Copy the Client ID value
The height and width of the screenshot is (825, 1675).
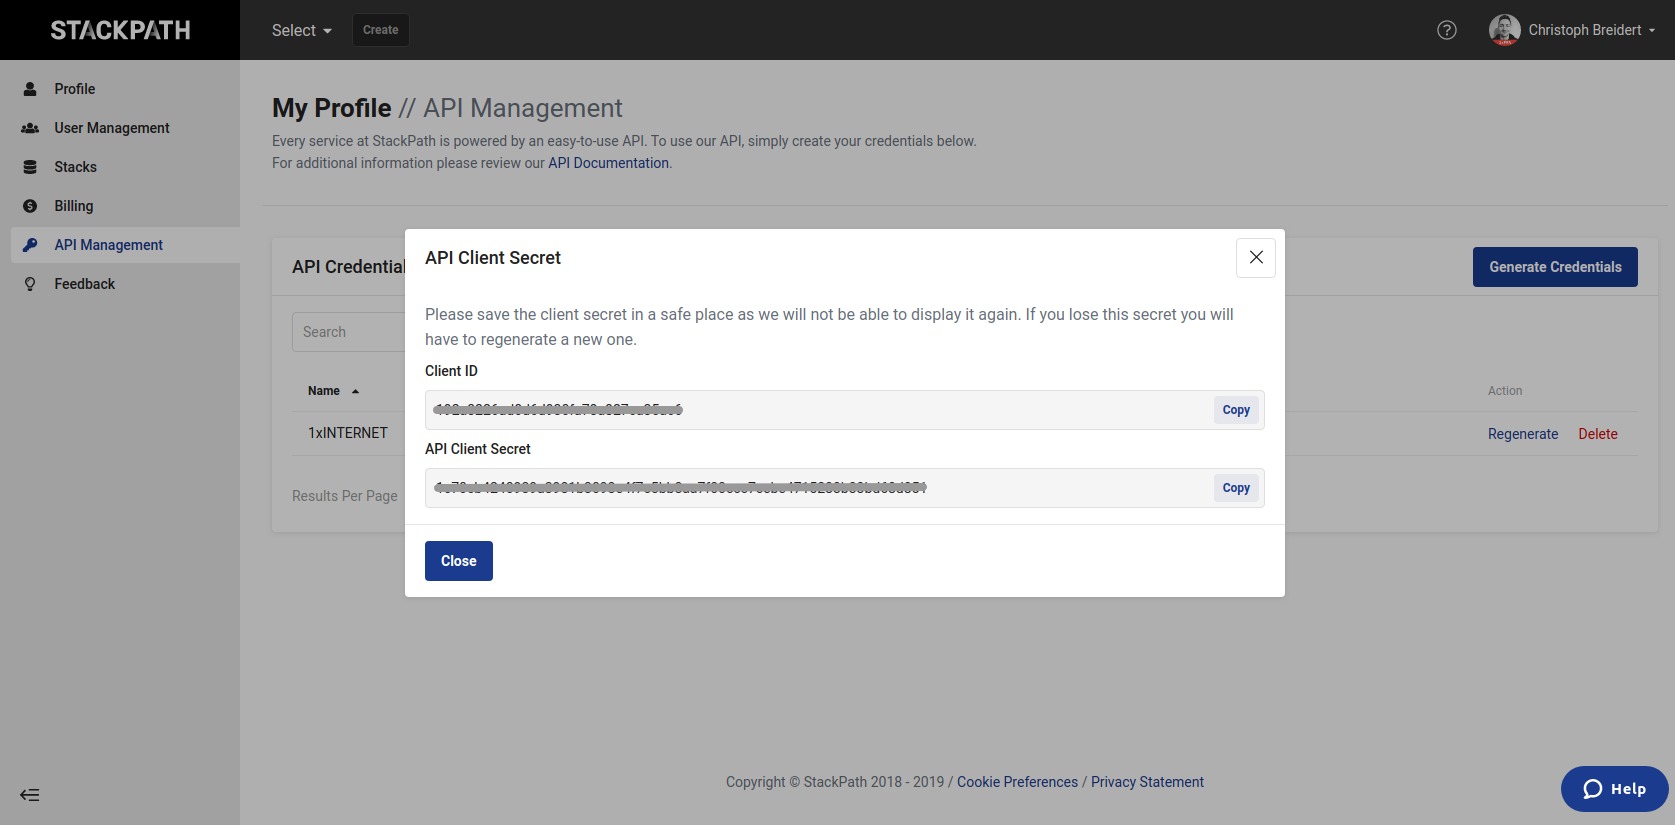coord(1236,410)
